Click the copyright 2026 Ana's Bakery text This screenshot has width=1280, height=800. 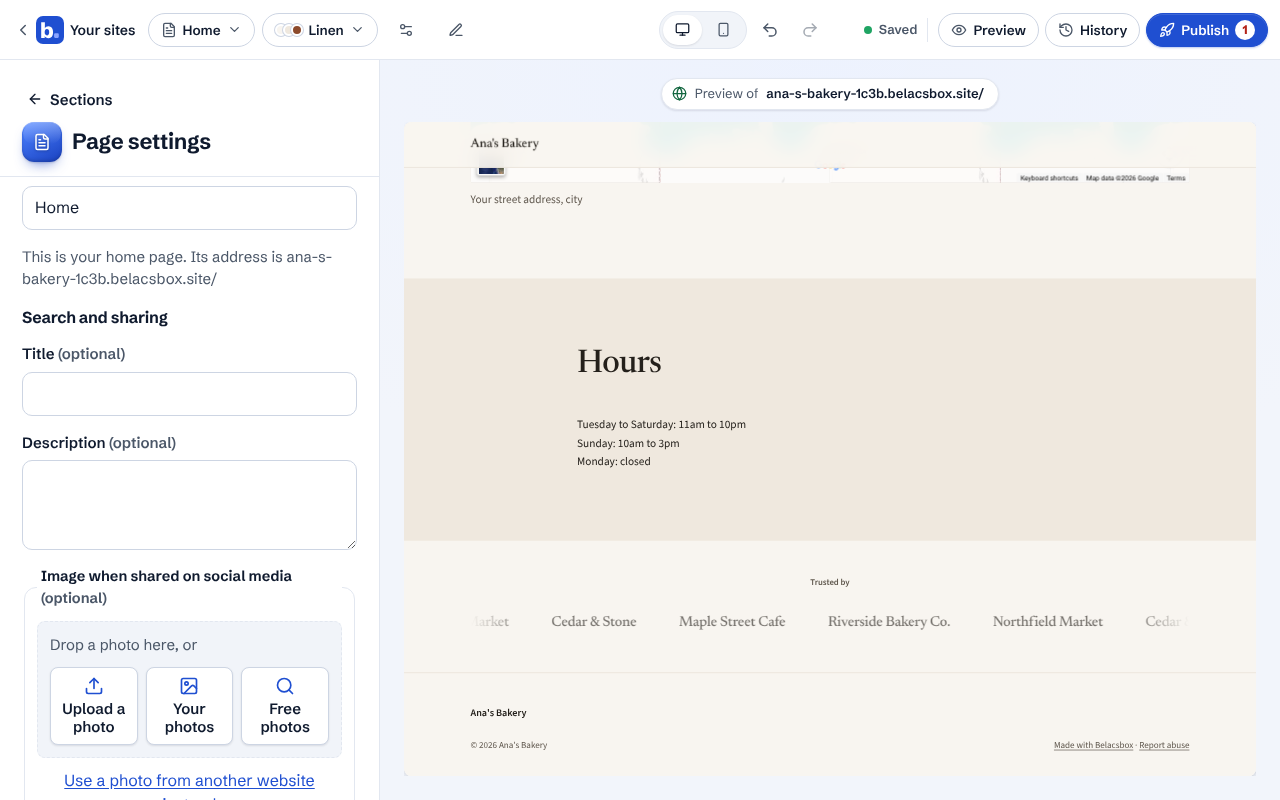tap(509, 745)
